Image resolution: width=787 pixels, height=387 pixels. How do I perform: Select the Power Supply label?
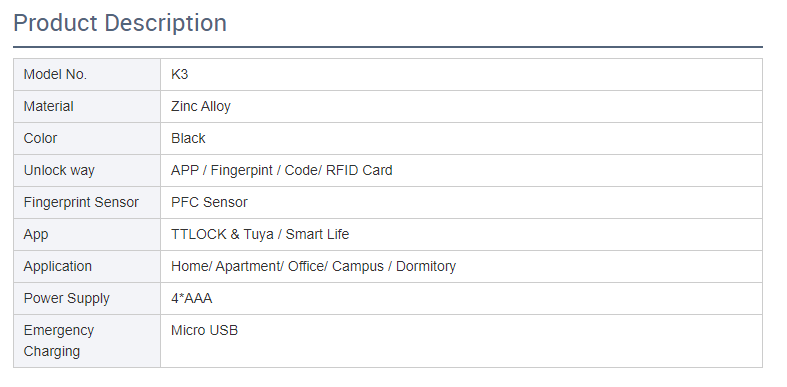[67, 299]
